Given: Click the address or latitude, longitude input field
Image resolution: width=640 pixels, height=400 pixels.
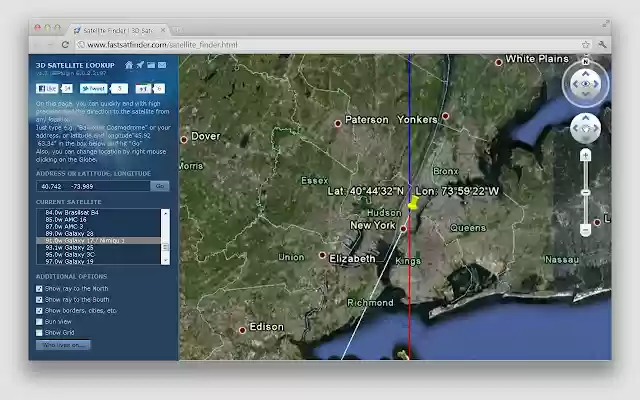Looking at the screenshot, I should 93,186.
